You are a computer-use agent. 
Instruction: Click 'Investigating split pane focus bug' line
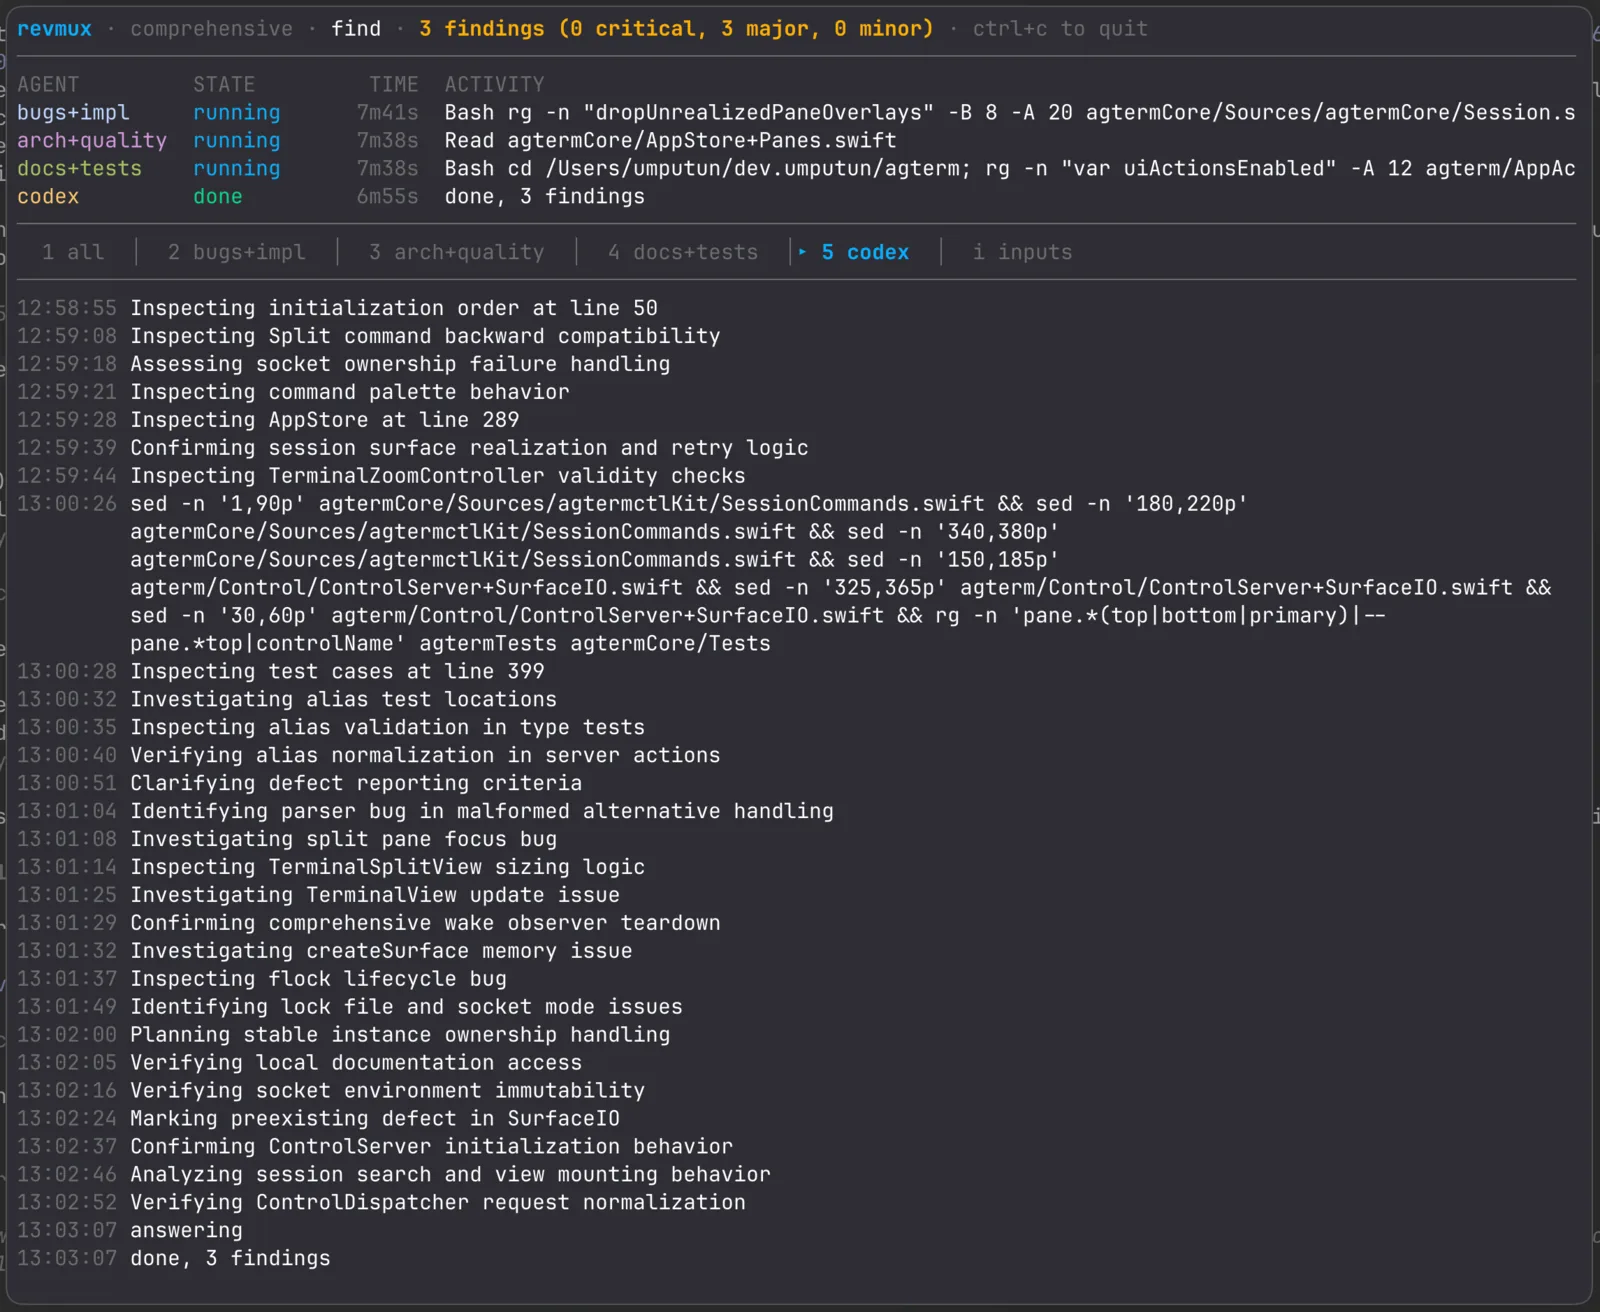point(344,839)
